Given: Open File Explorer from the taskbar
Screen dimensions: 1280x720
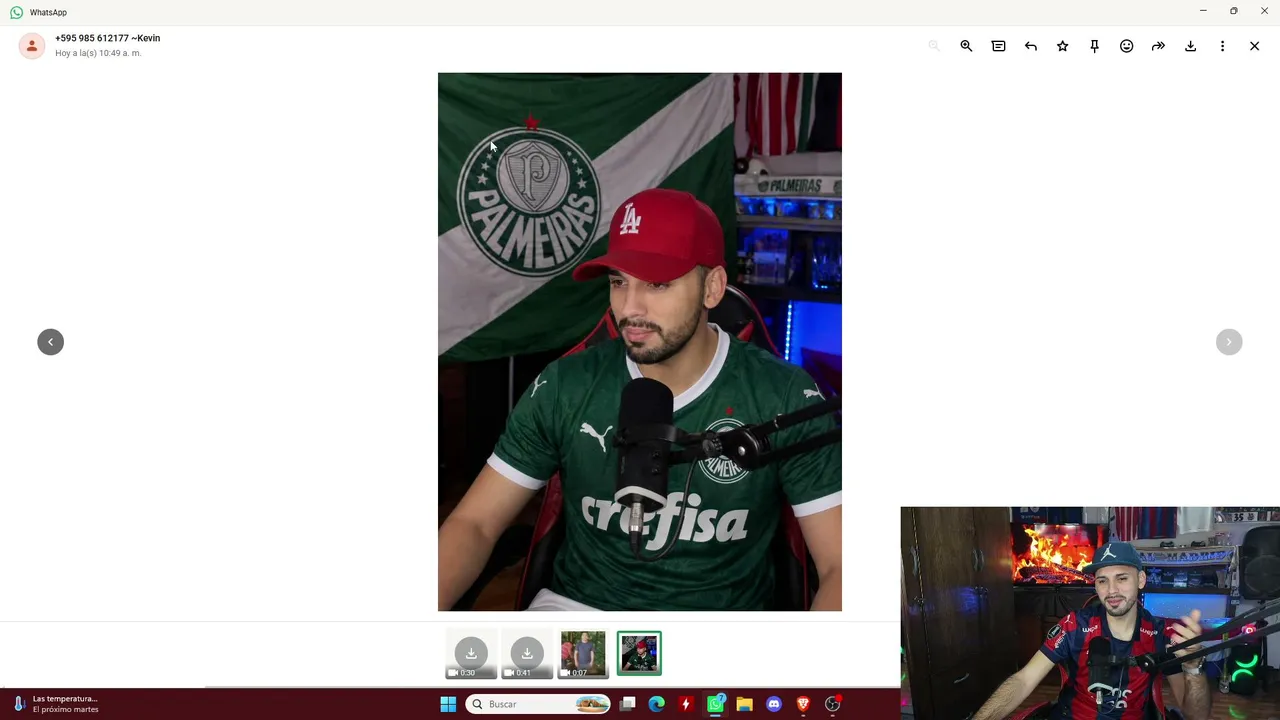Looking at the screenshot, I should click(x=744, y=704).
